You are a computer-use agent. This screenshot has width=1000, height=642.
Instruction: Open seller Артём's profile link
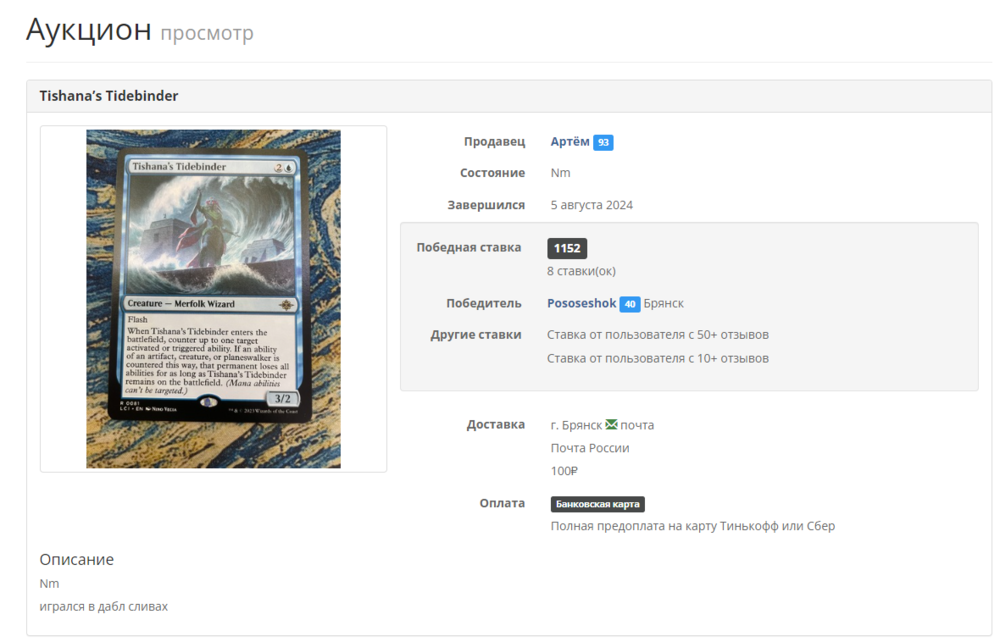tap(570, 142)
